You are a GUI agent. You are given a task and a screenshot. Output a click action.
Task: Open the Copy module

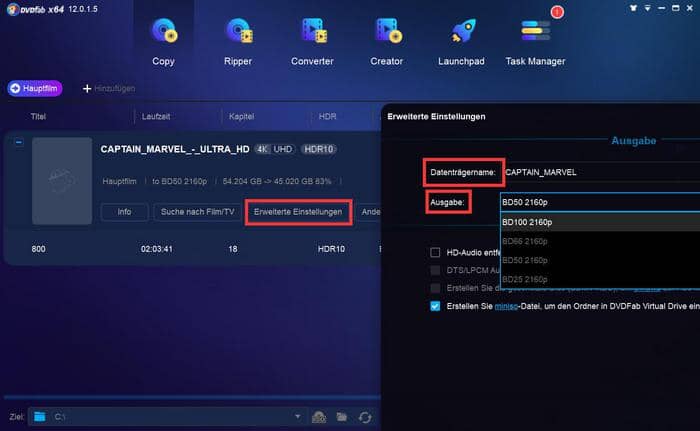163,41
